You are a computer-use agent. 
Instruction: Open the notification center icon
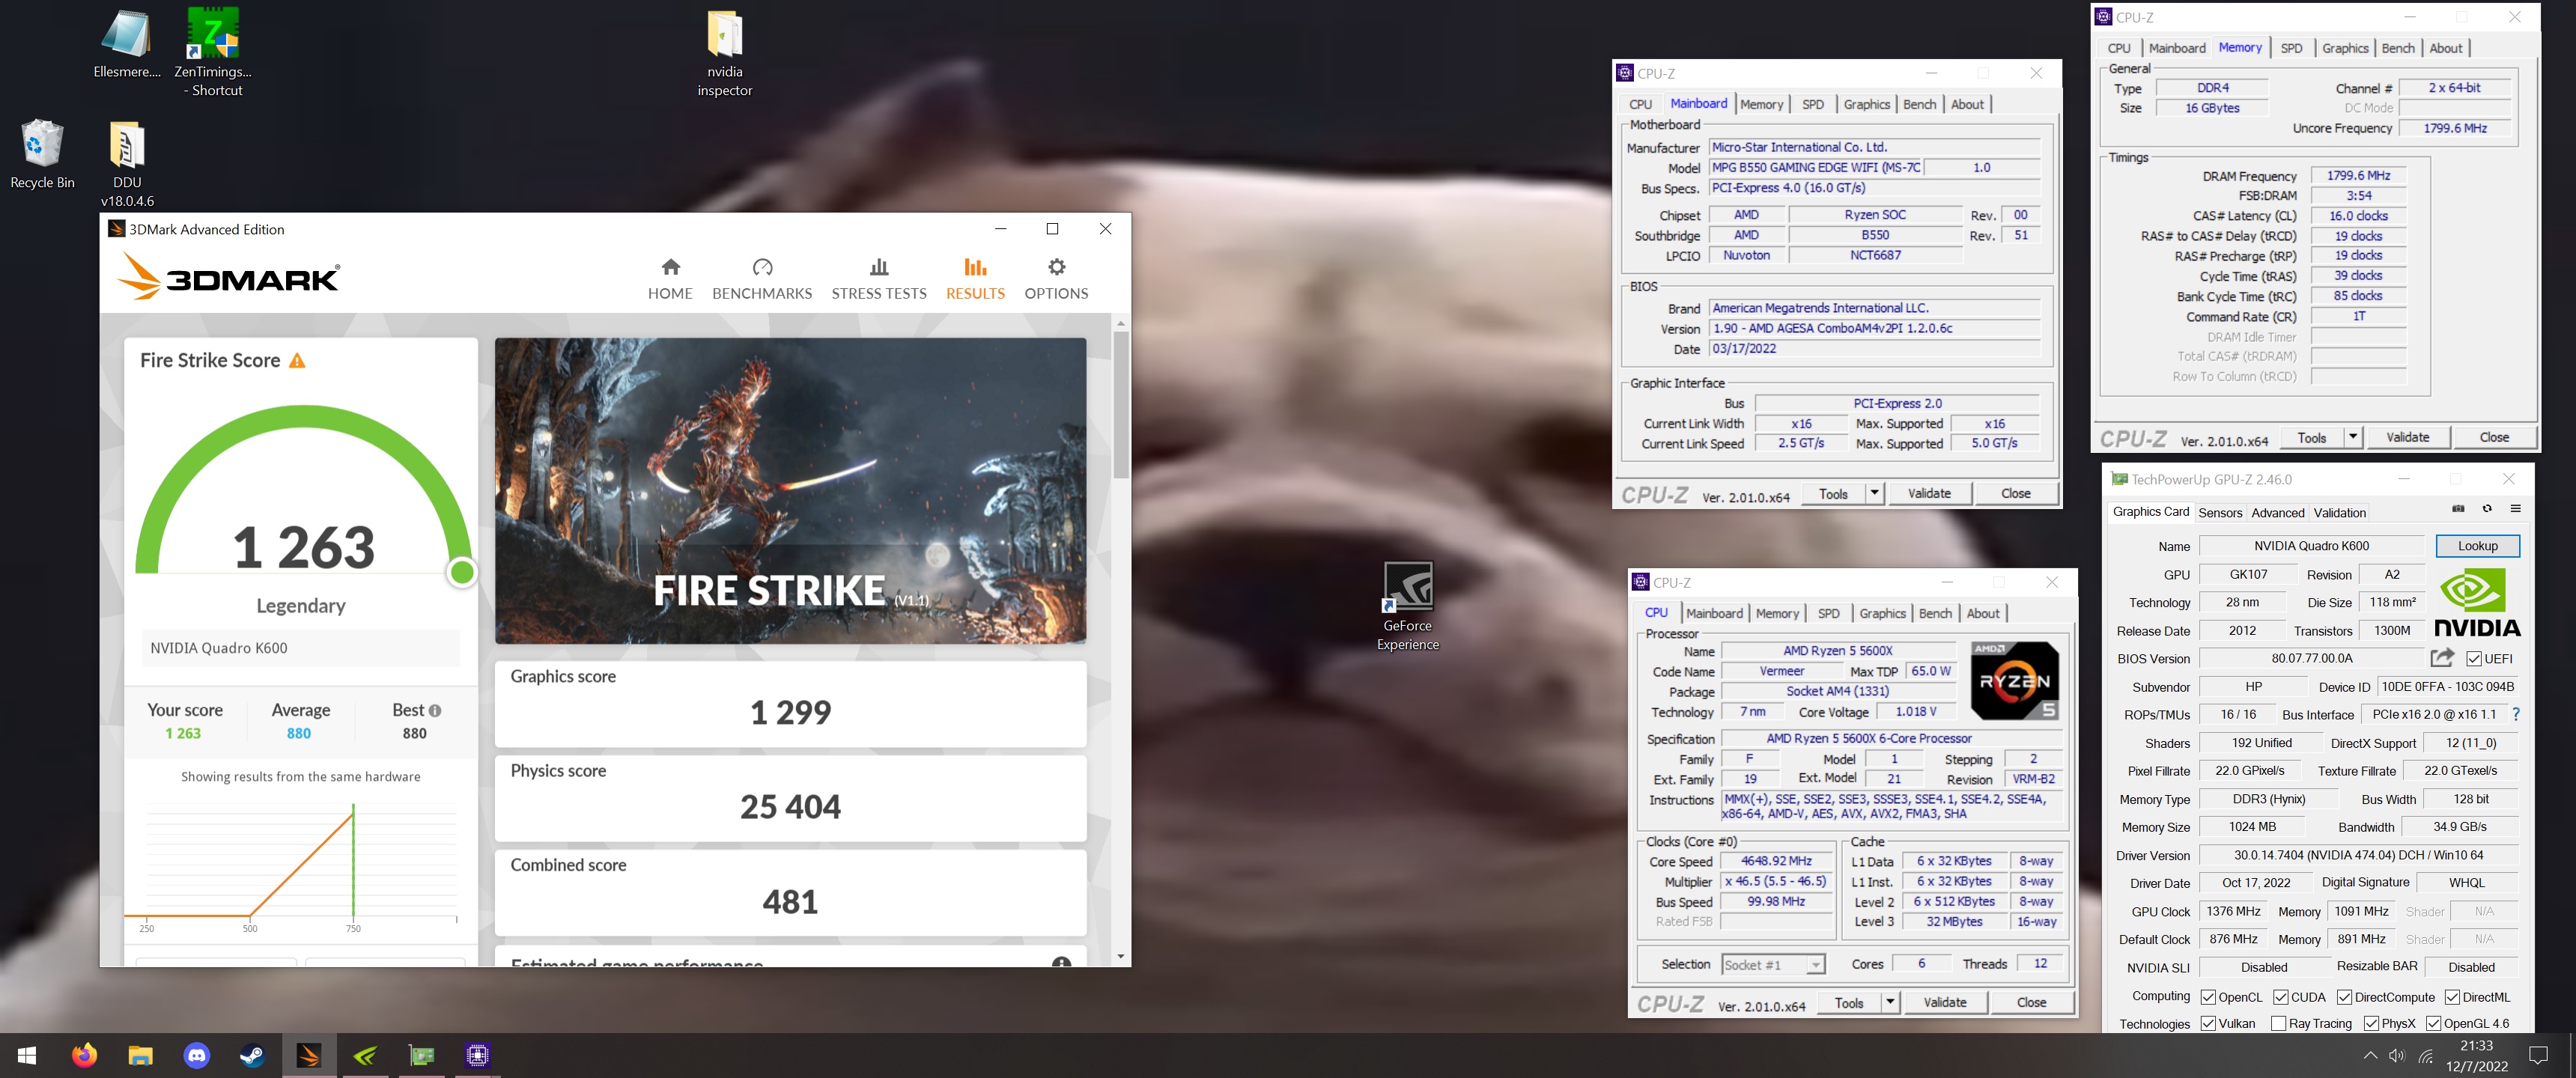click(2538, 1055)
